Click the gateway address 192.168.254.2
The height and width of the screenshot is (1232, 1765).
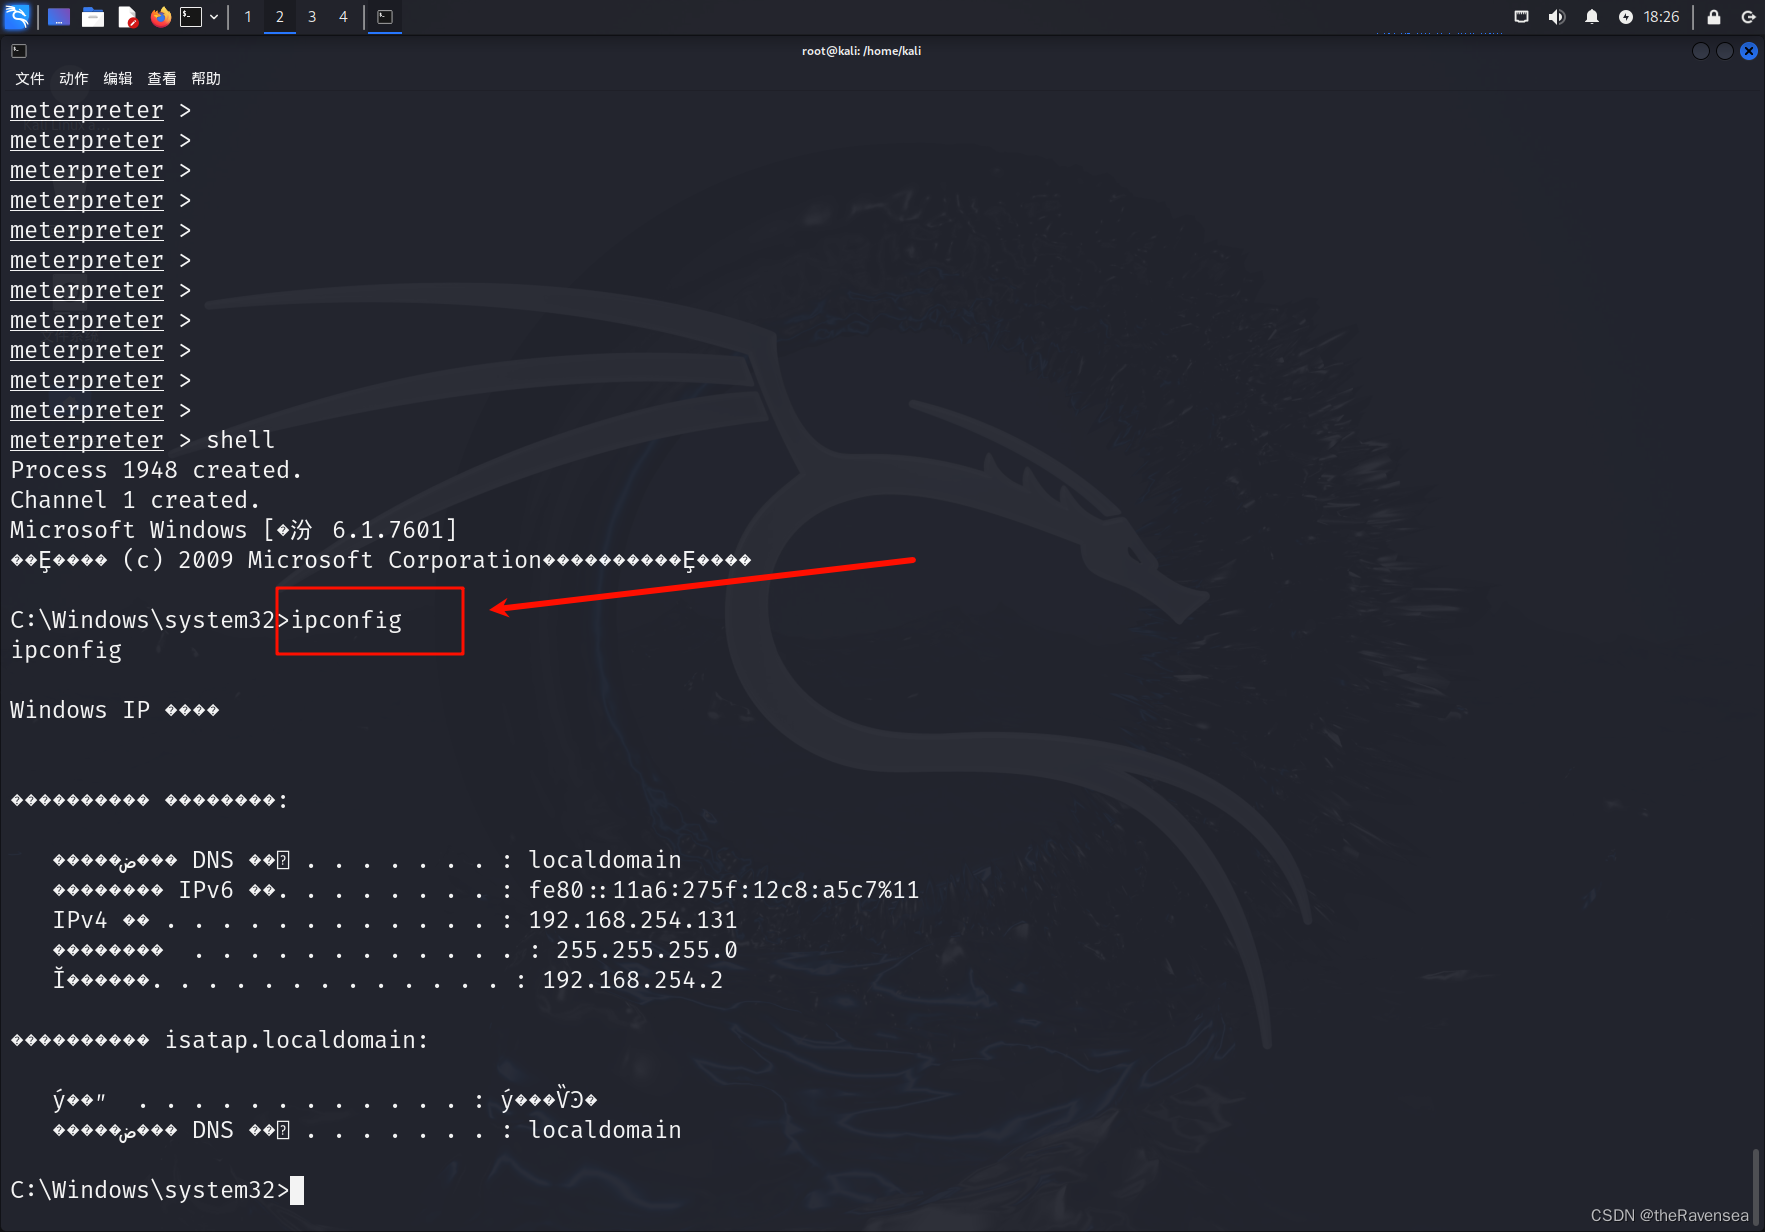pos(633,980)
